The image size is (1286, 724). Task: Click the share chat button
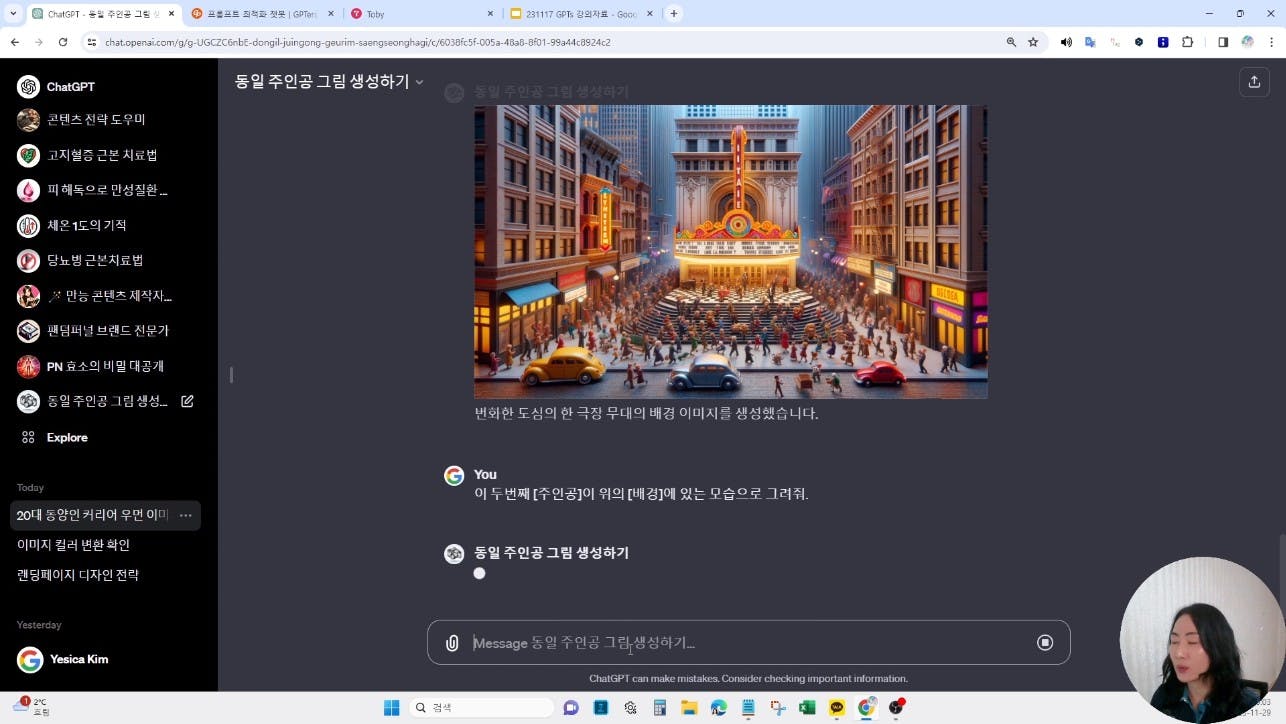click(1254, 82)
